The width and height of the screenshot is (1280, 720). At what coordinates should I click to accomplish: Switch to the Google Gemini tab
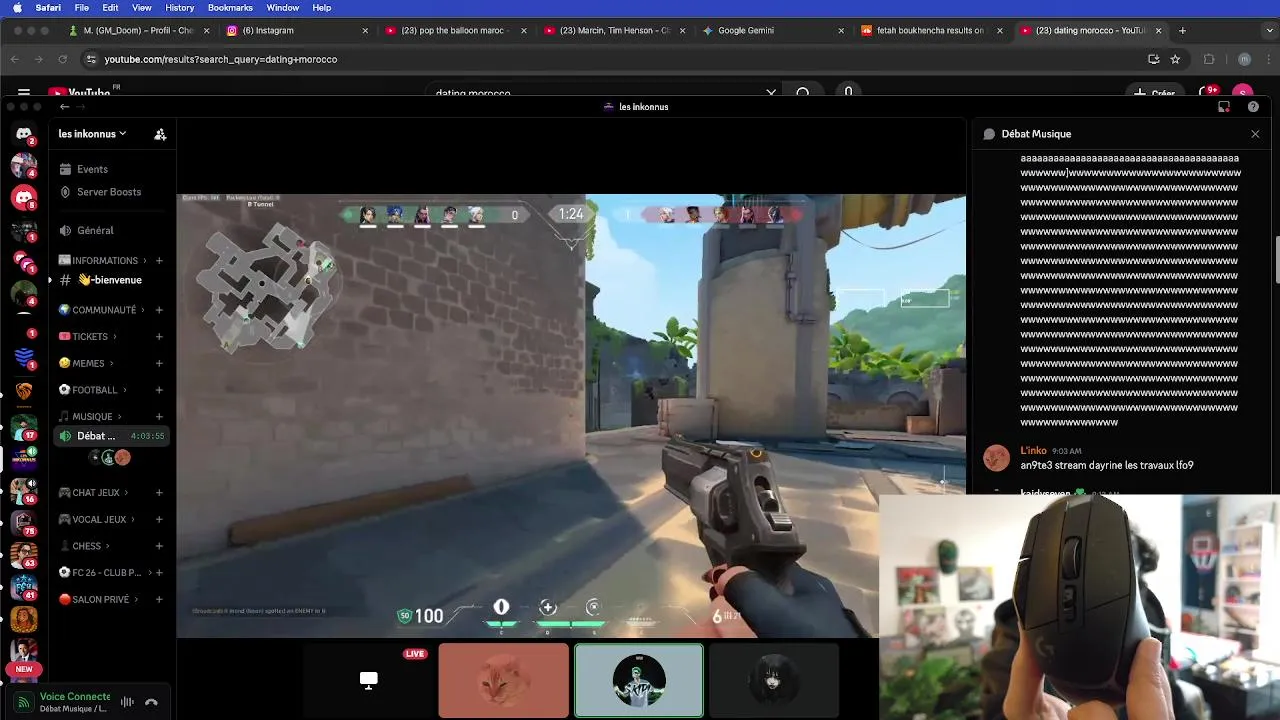point(774,31)
